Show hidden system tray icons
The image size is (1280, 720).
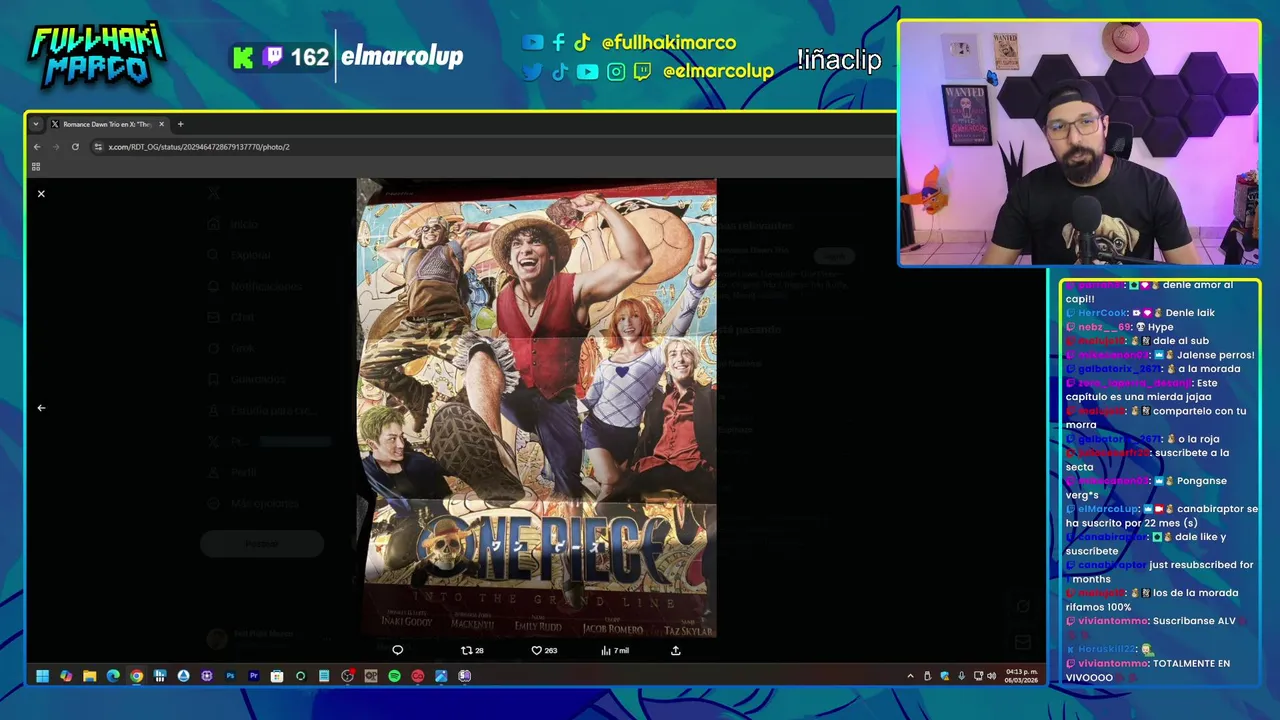910,676
